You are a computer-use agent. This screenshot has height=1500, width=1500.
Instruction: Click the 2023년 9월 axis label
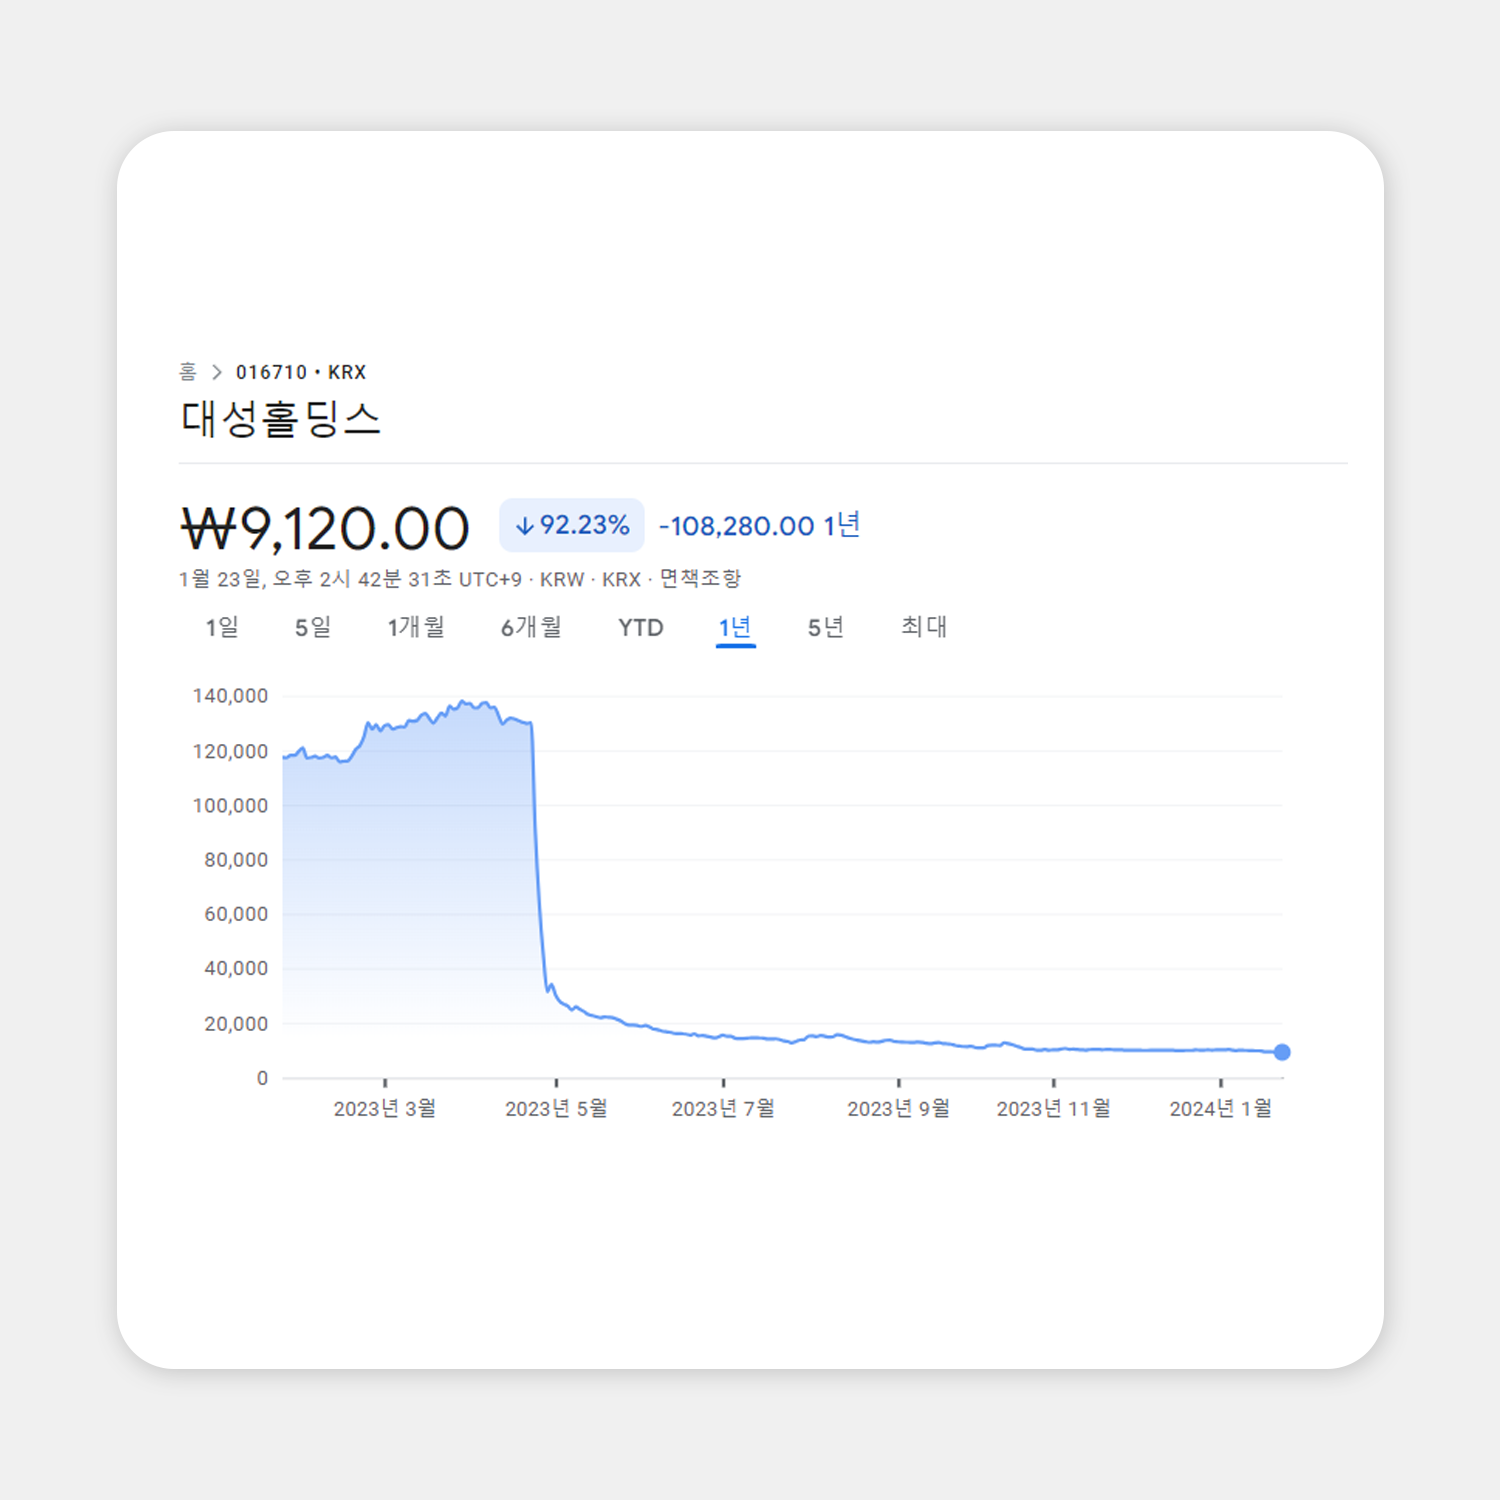coord(899,1108)
